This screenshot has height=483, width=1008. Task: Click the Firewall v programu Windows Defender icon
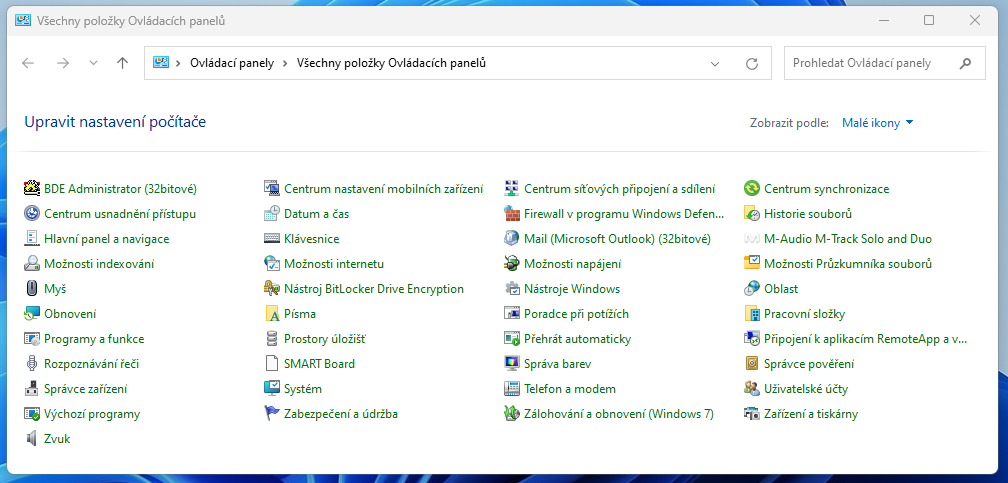coord(512,214)
